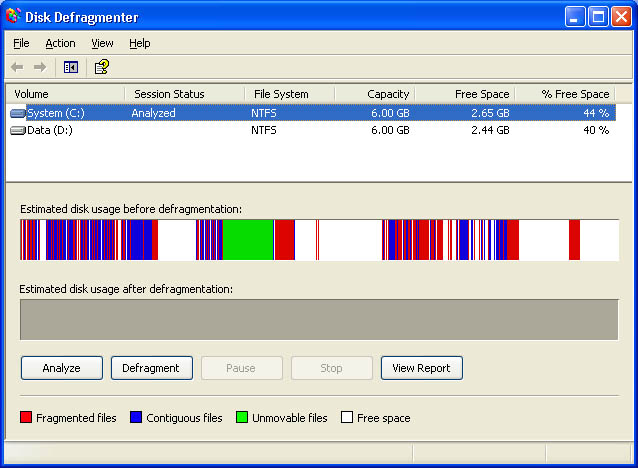Screen dimensions: 638x468
Task: Open the Action menu
Action: (x=60, y=43)
